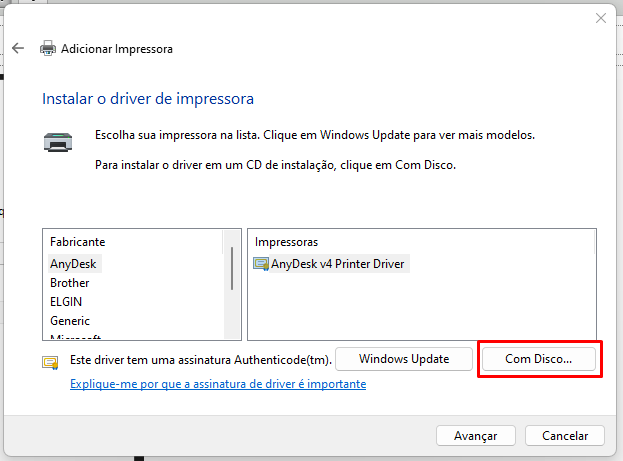Cancel the printer installation wizard
The image size is (623, 461).
pyautogui.click(x=565, y=436)
